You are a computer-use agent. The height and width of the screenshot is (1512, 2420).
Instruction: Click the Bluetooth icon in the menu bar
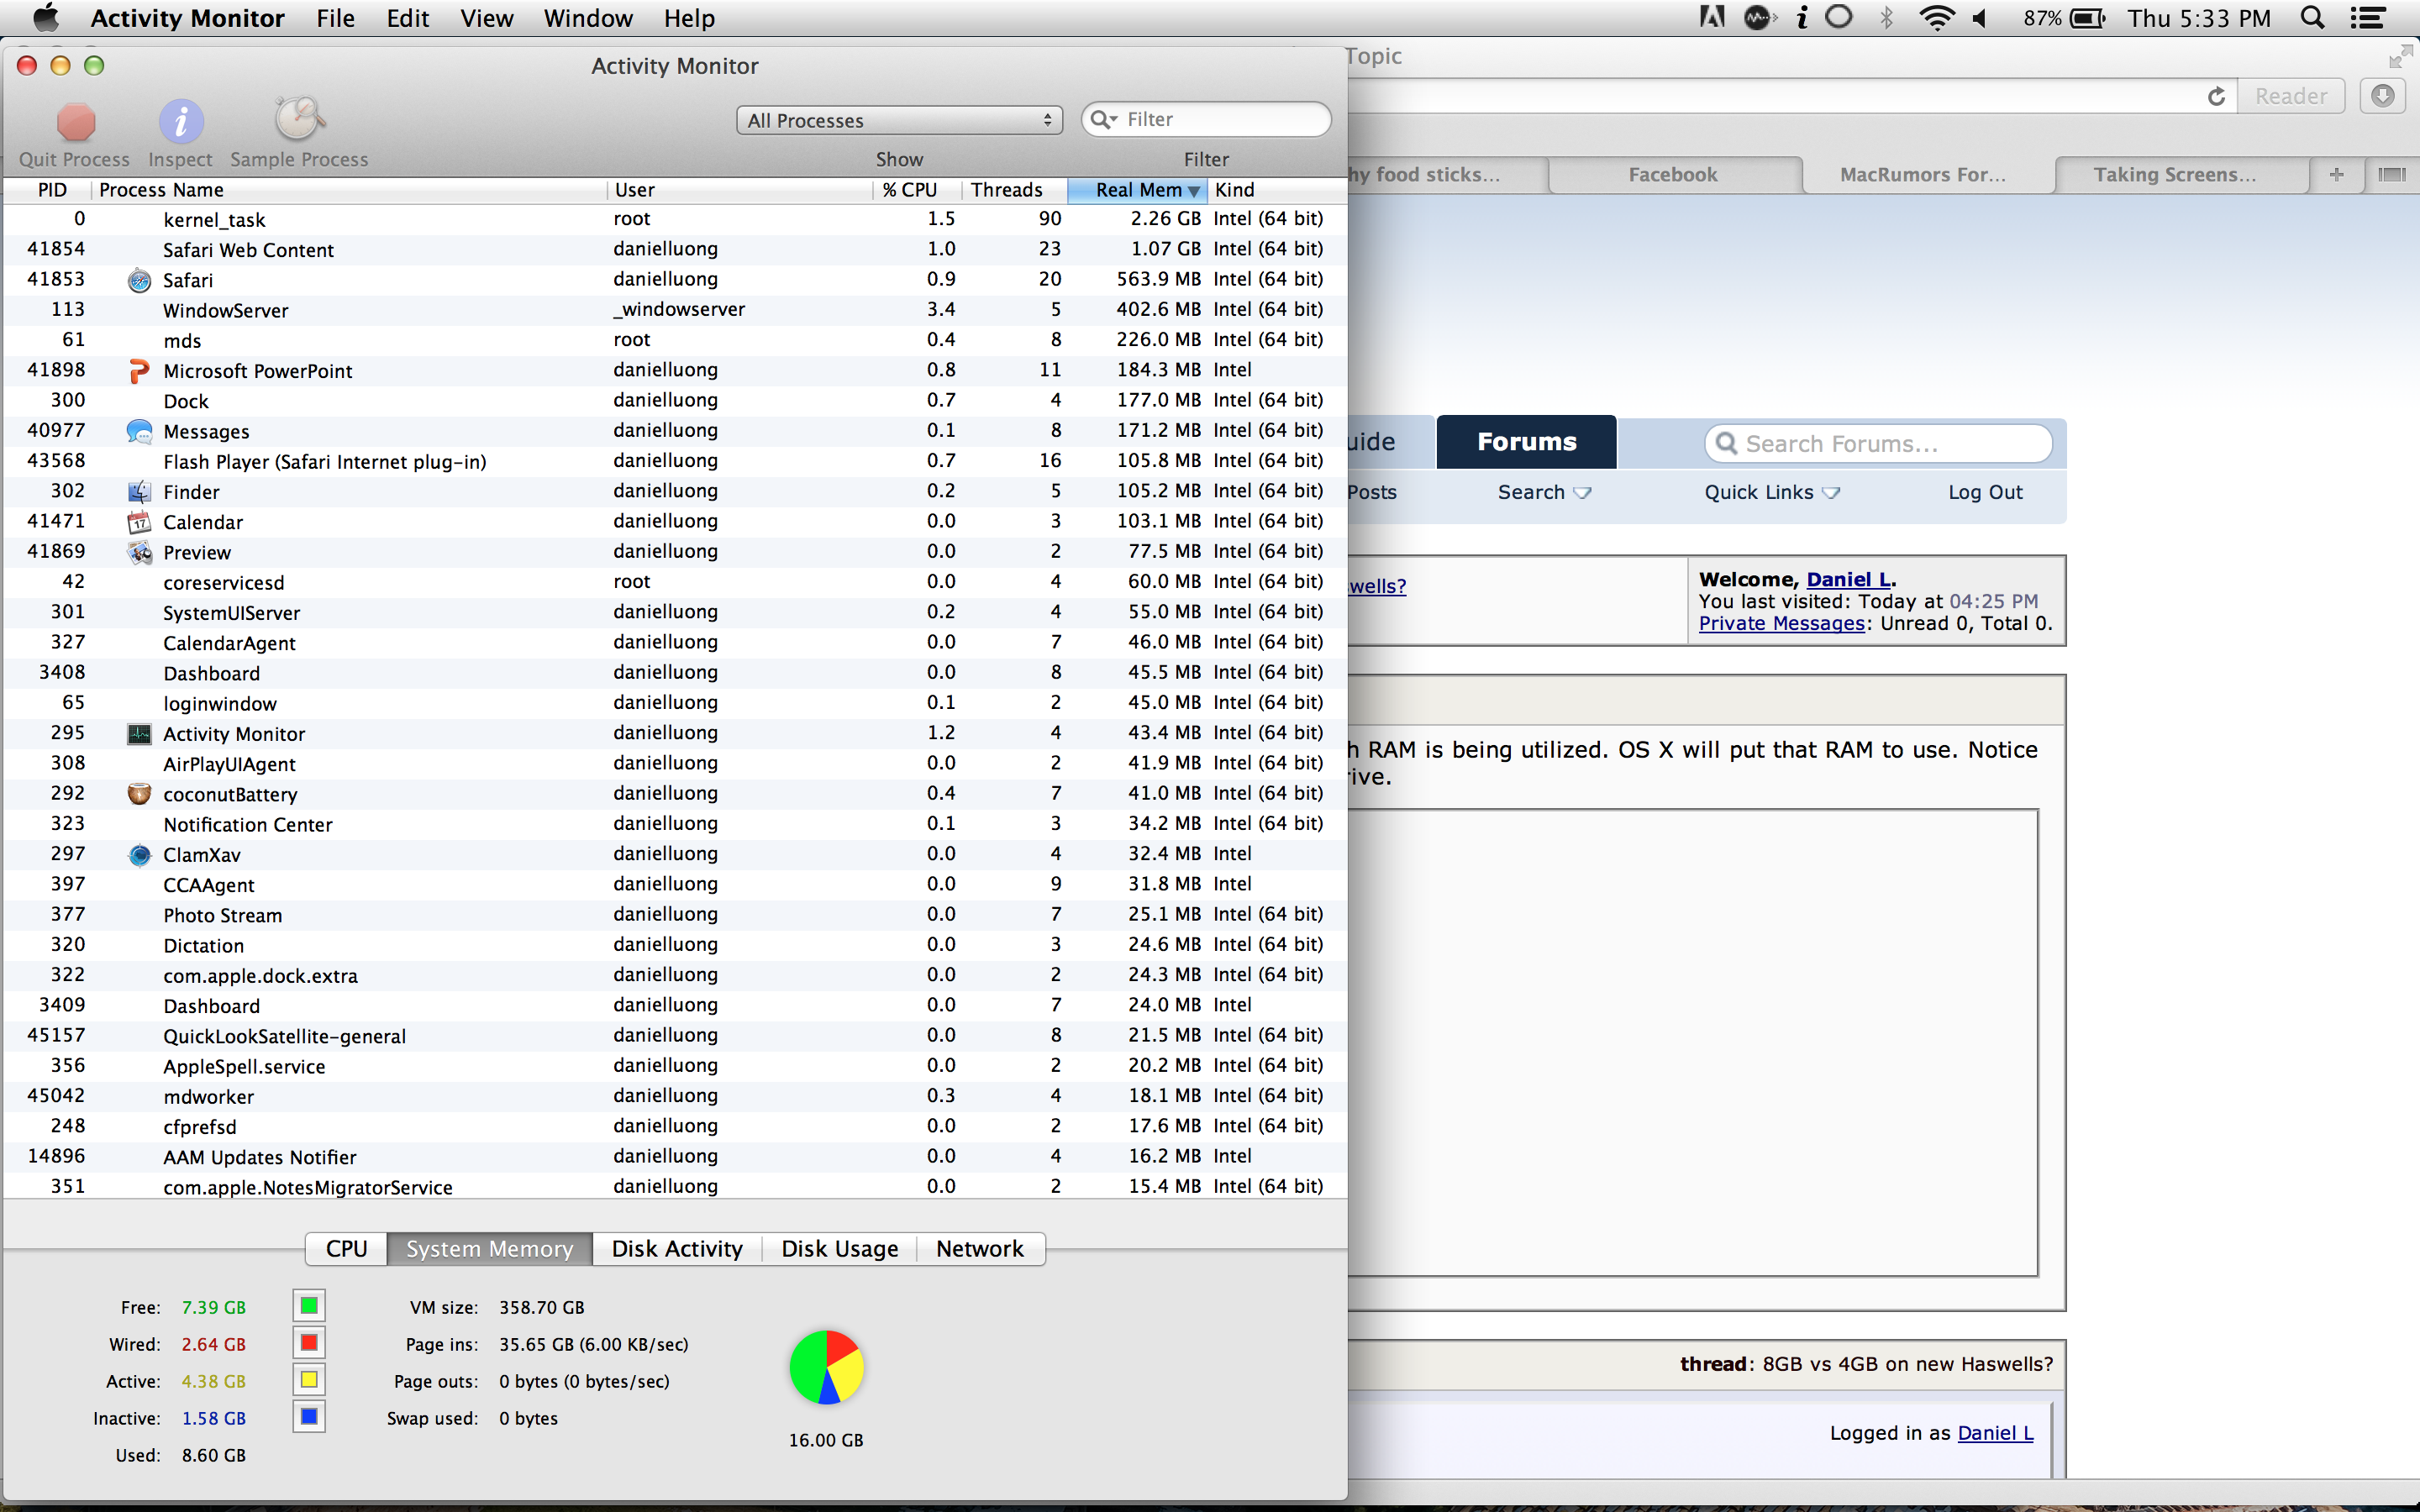point(1886,18)
